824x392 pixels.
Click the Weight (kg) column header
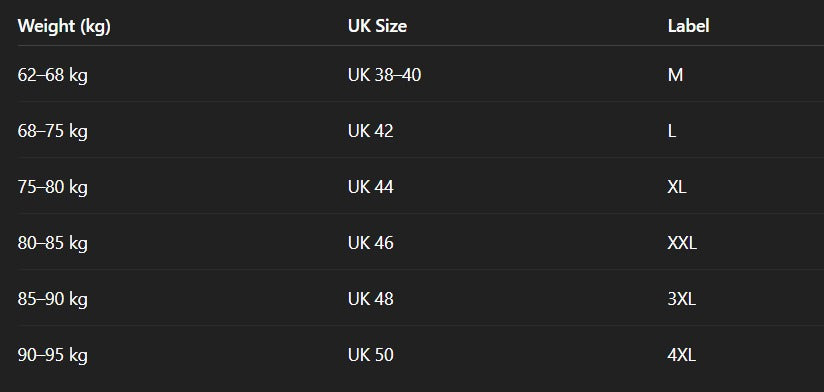64,26
